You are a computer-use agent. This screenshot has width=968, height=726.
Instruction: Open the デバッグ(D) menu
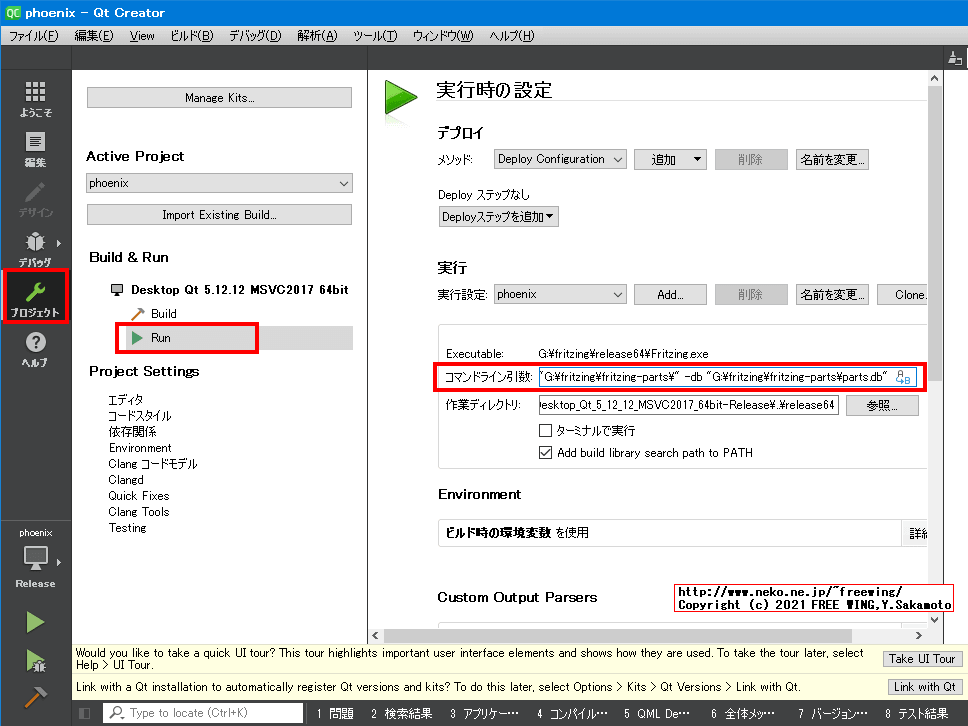pyautogui.click(x=255, y=36)
